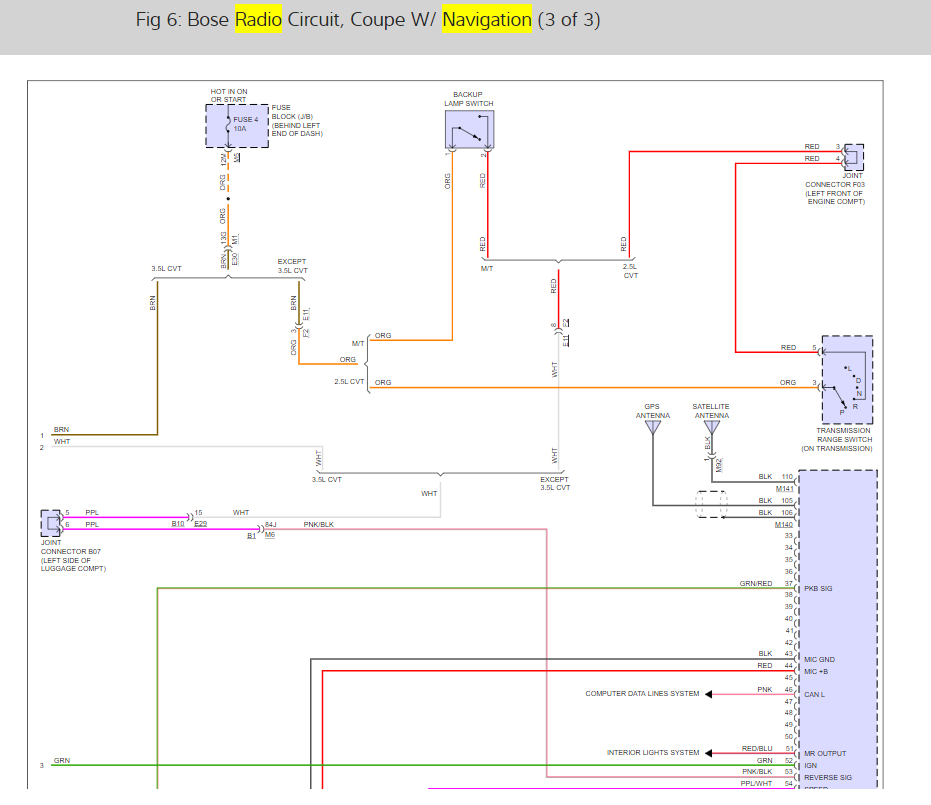Open the Computer Data Lines System reference

[642, 694]
